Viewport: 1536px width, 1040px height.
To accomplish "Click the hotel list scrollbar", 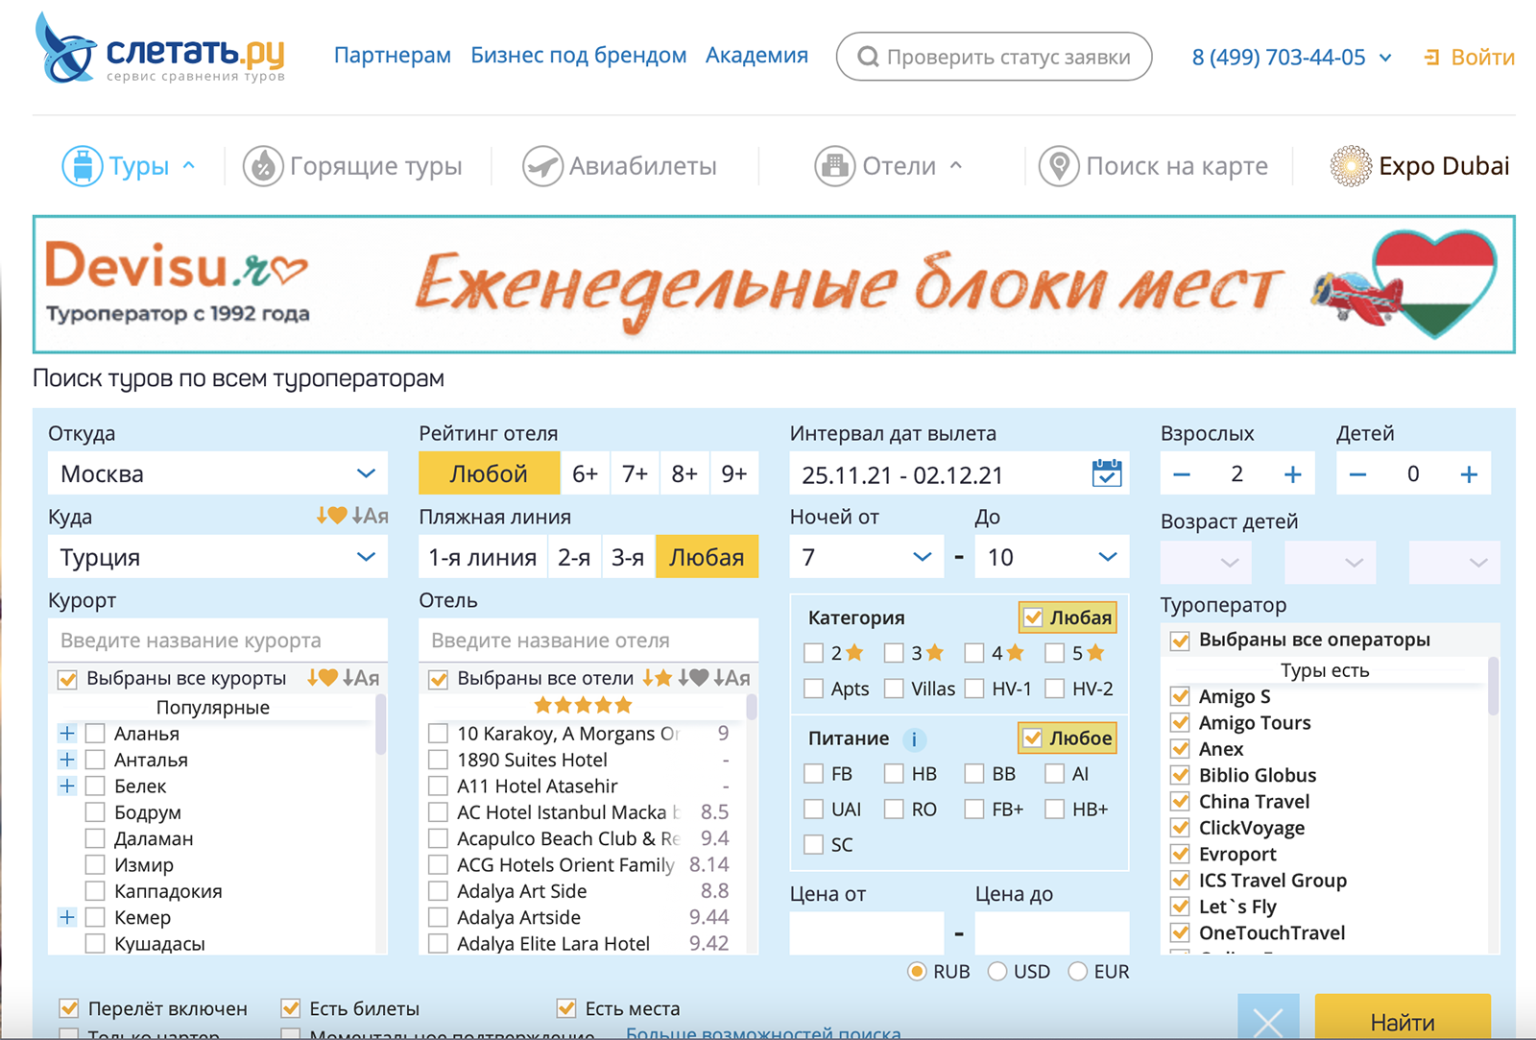I will 751,708.
